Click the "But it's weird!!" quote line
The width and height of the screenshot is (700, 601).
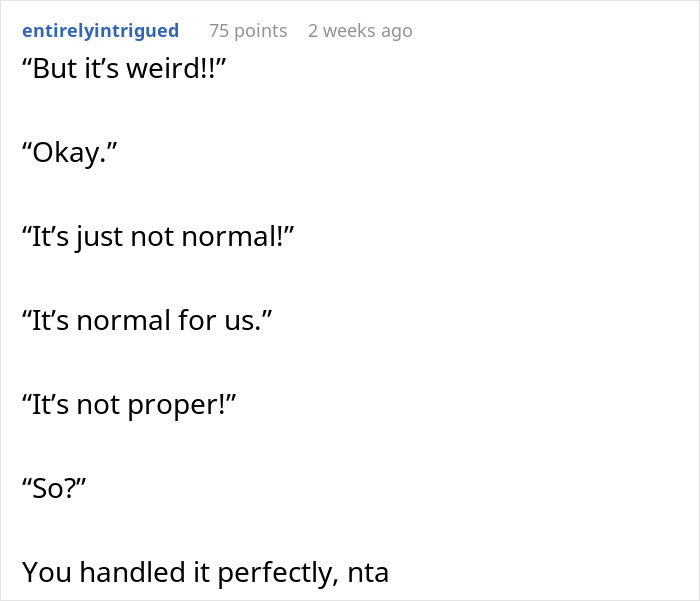124,68
